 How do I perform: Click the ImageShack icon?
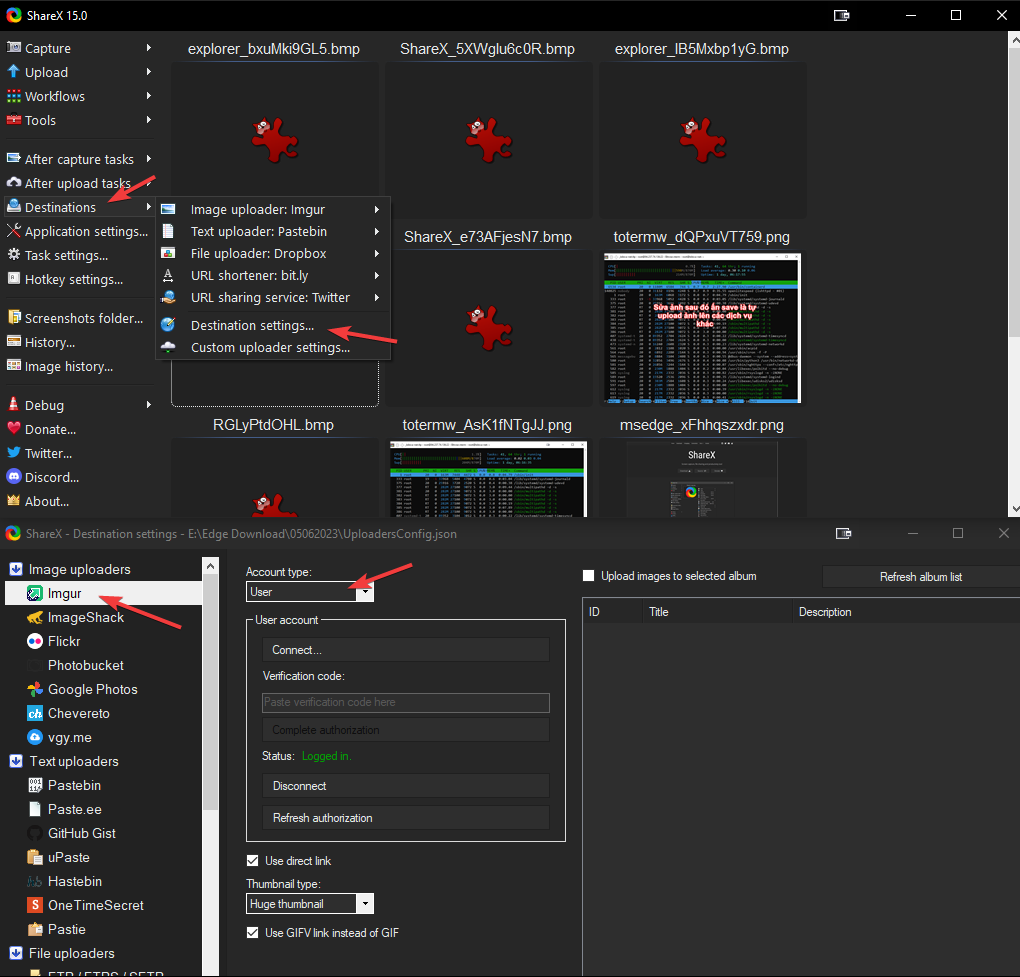pos(34,617)
